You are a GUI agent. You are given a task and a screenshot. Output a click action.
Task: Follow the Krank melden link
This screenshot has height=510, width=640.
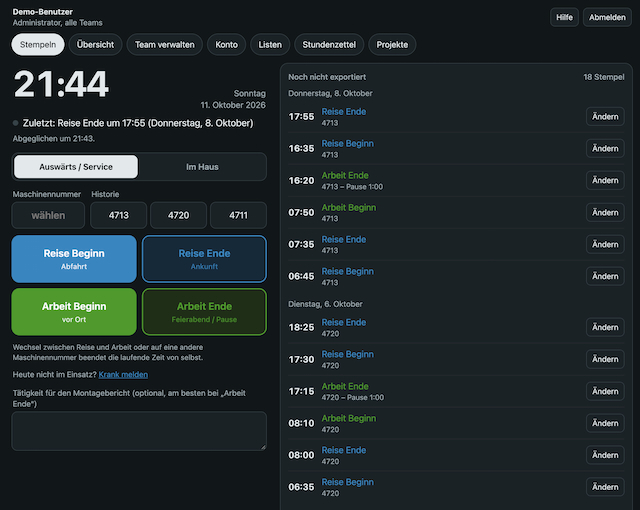click(x=123, y=375)
